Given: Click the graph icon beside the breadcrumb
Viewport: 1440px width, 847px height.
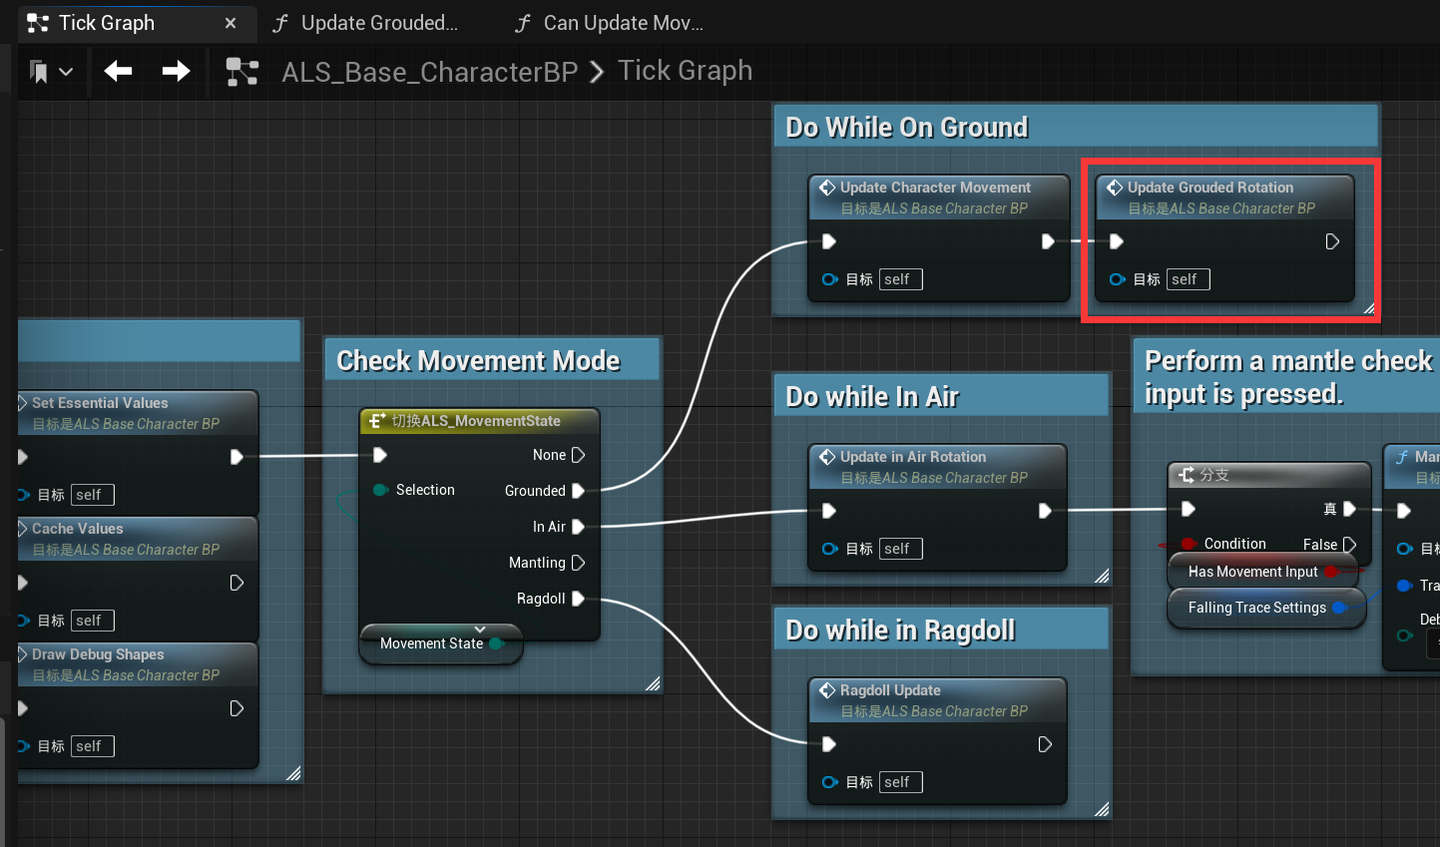Looking at the screenshot, I should (242, 72).
